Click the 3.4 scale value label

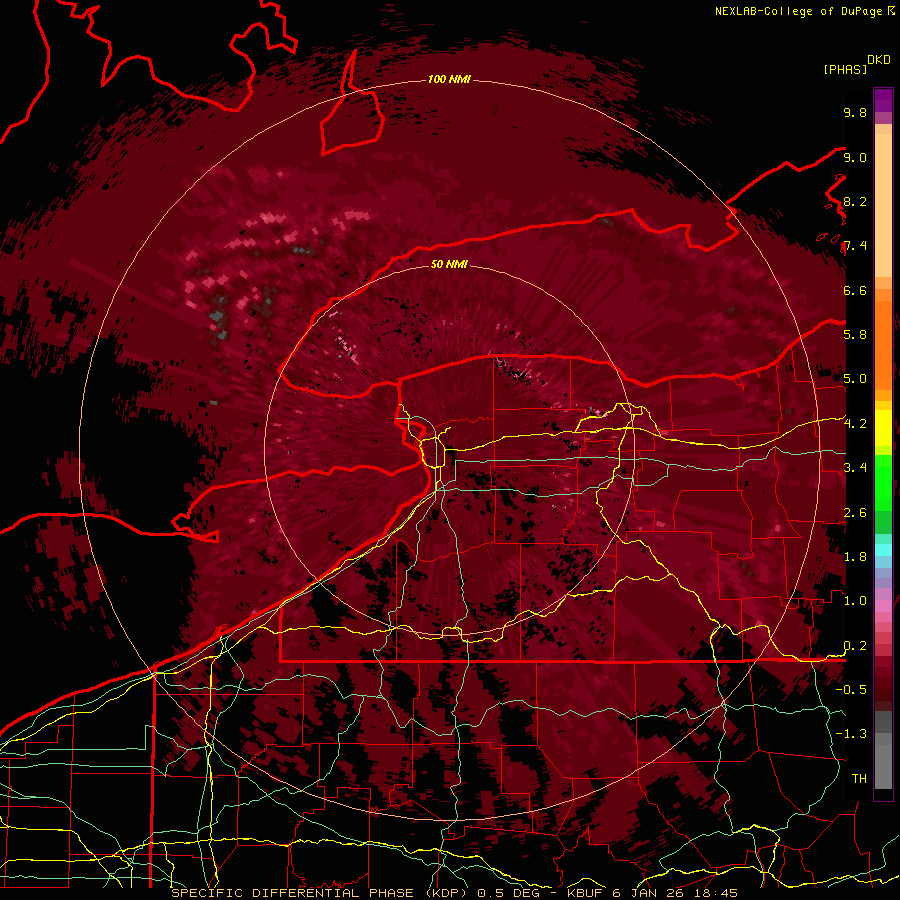[855, 468]
